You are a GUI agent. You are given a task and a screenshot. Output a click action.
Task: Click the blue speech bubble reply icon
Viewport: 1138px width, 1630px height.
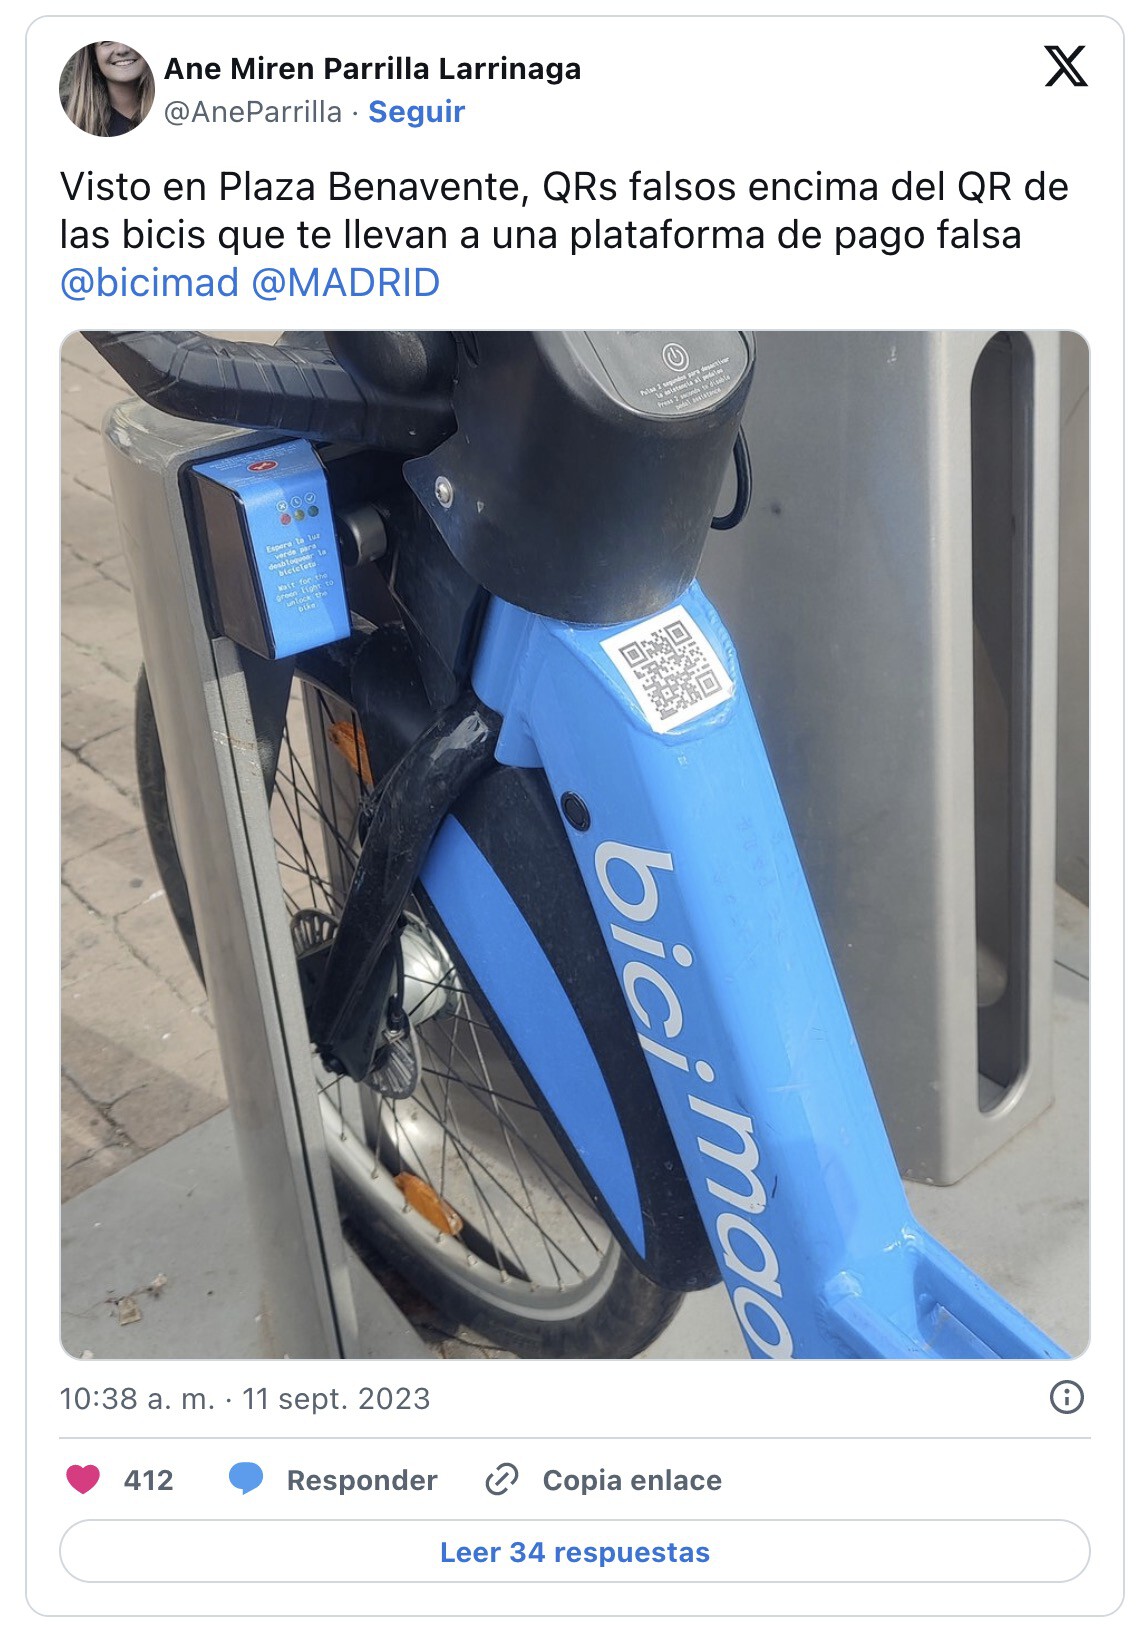tap(246, 1479)
